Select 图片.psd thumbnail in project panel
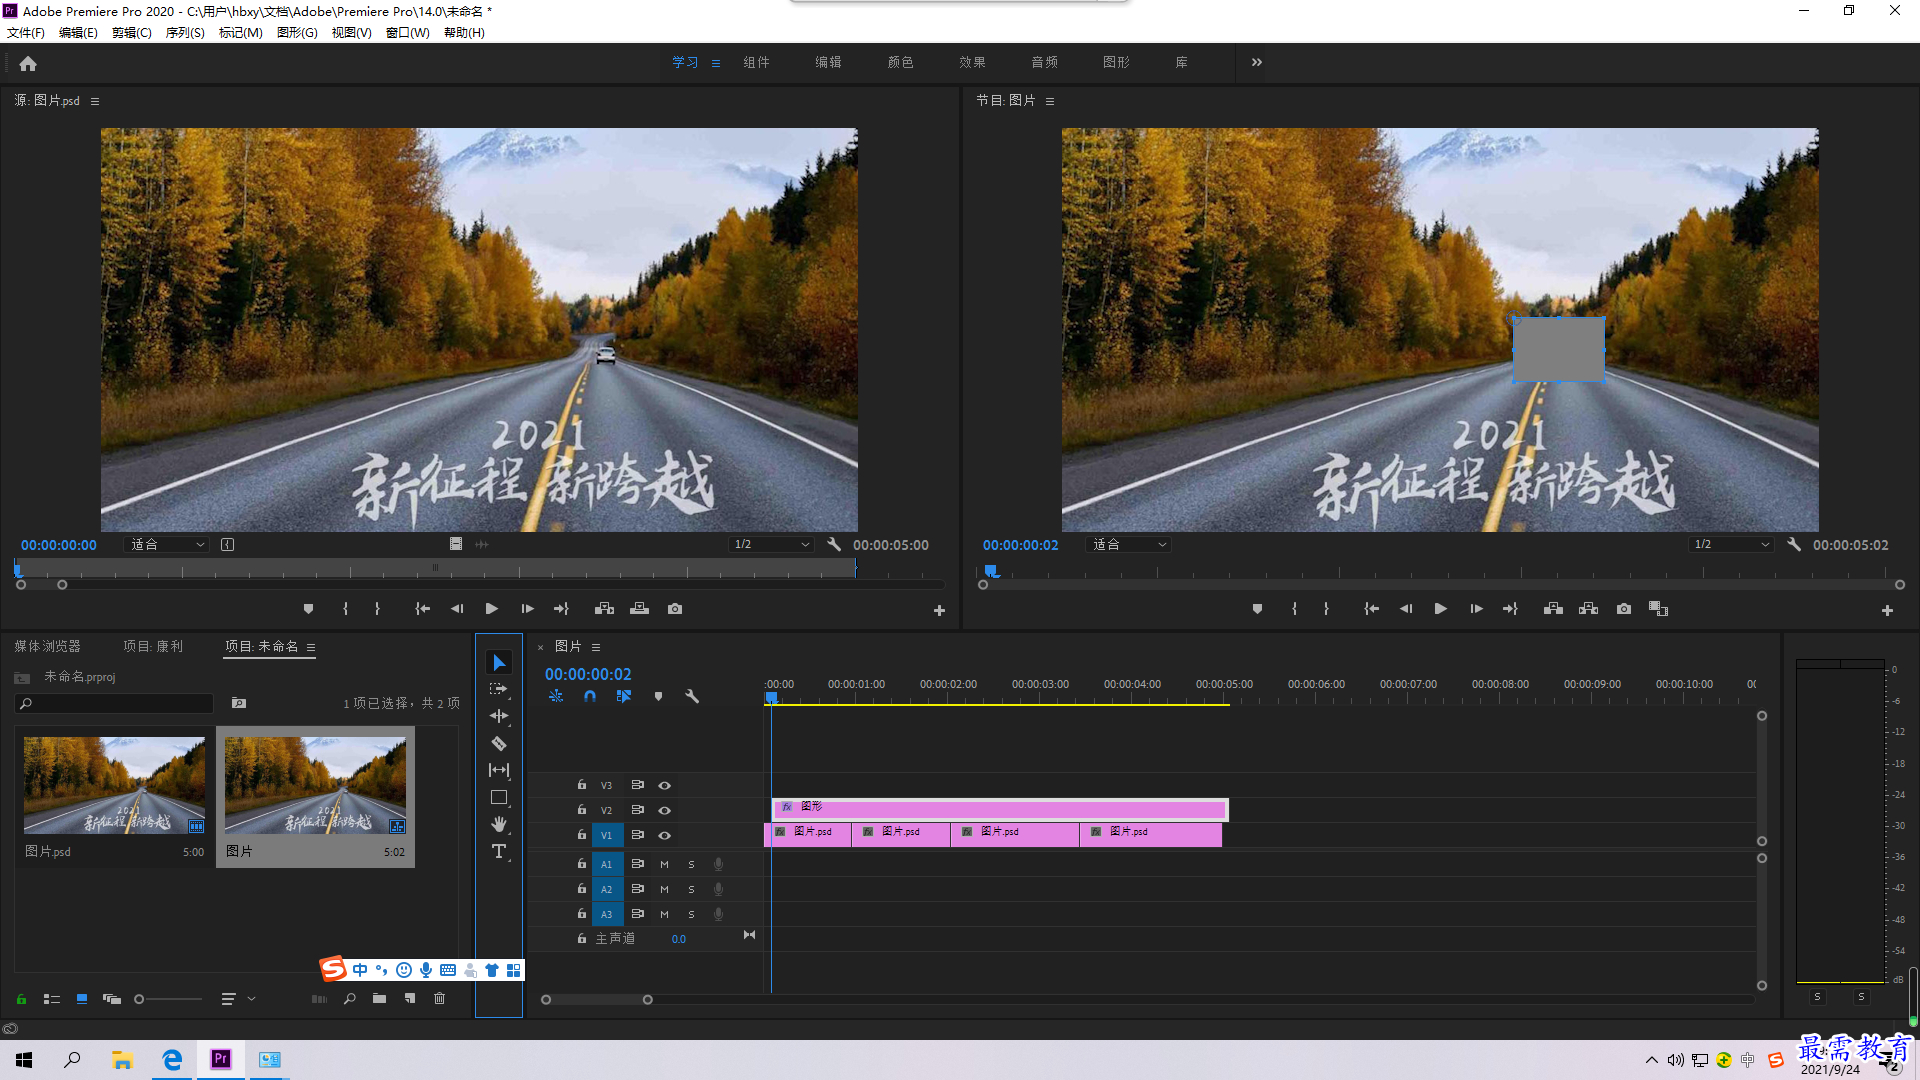The height and width of the screenshot is (1080, 1920). [114, 786]
